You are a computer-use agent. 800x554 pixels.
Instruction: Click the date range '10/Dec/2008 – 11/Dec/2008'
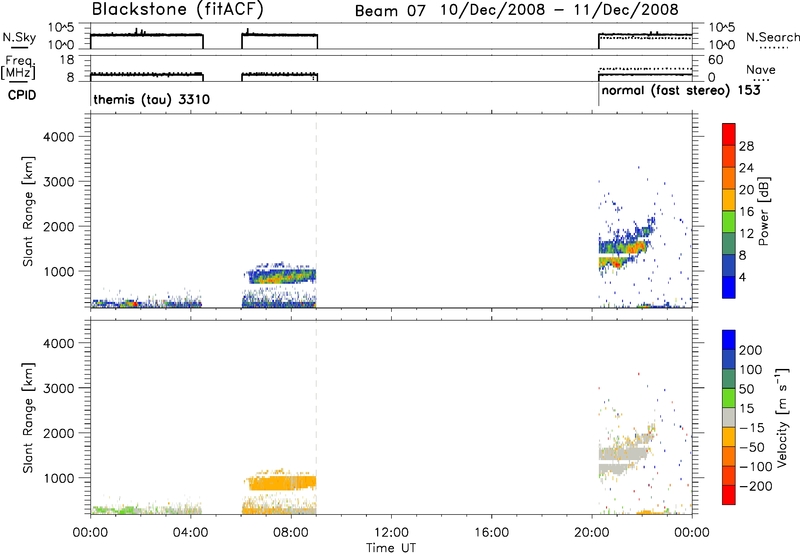(x=560, y=10)
